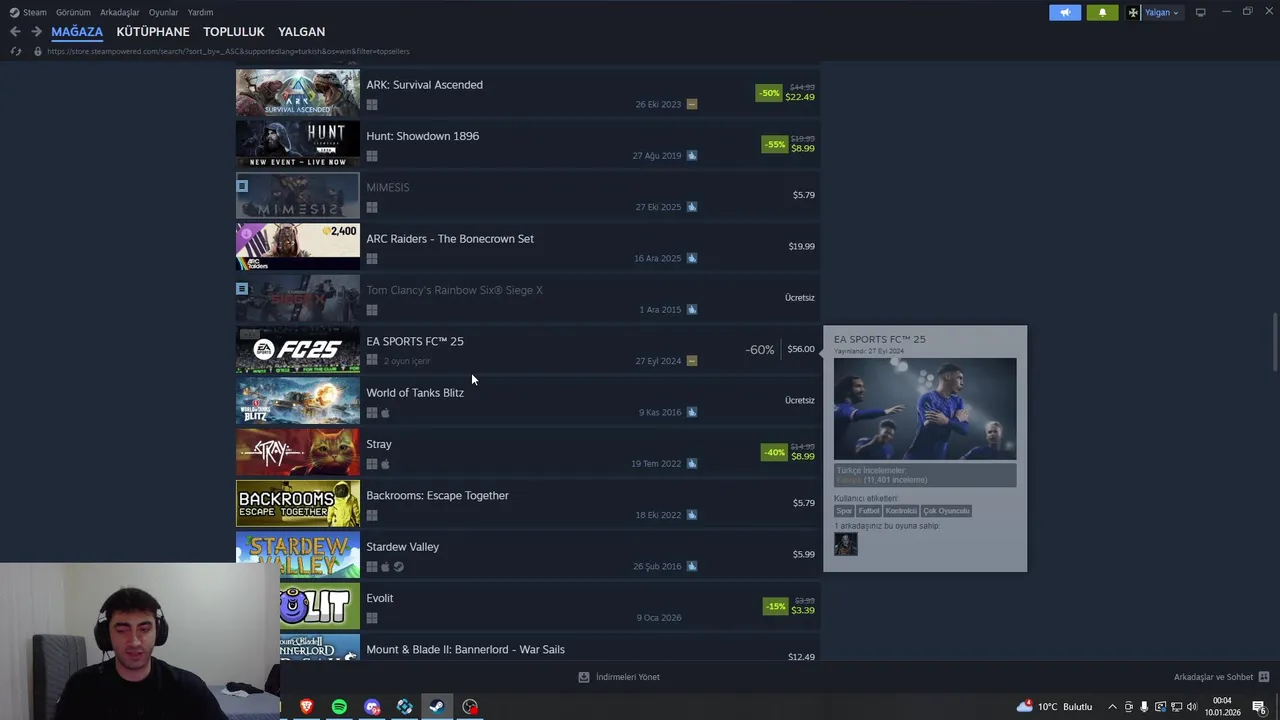Viewport: 1280px width, 720px height.
Task: Open Brave browser from the taskbar
Action: coord(306,707)
